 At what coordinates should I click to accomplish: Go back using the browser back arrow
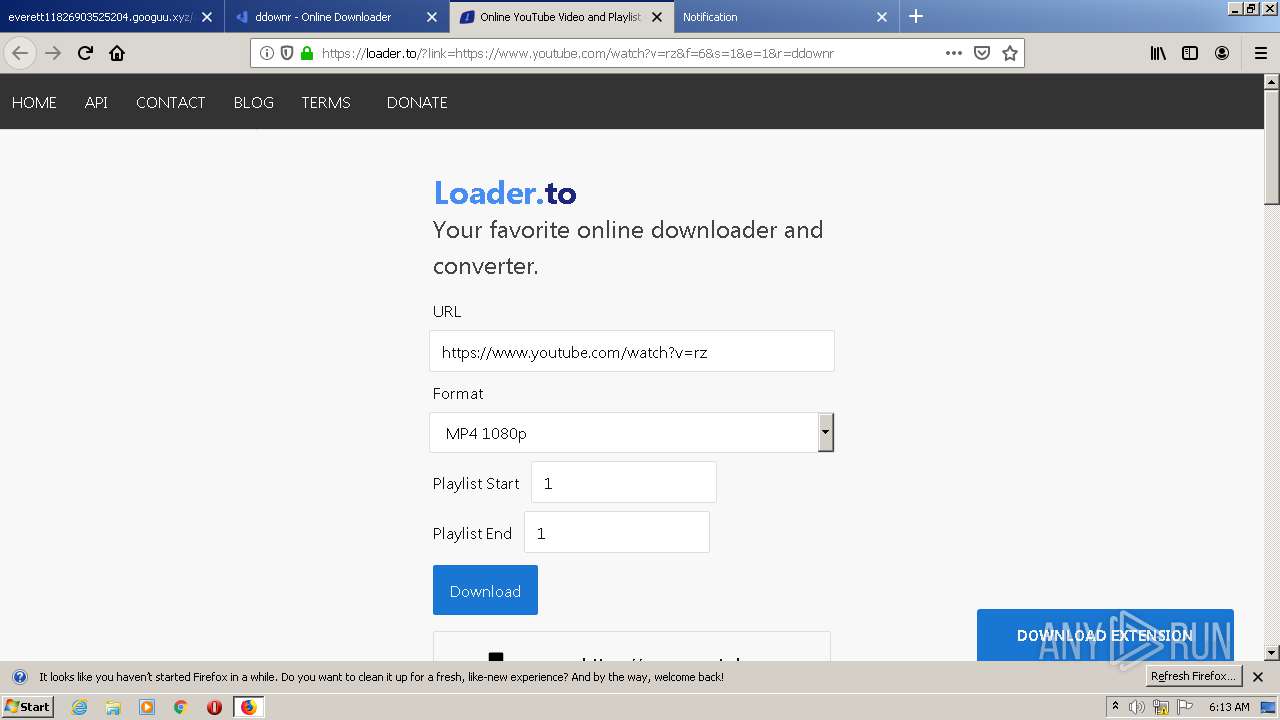point(20,53)
